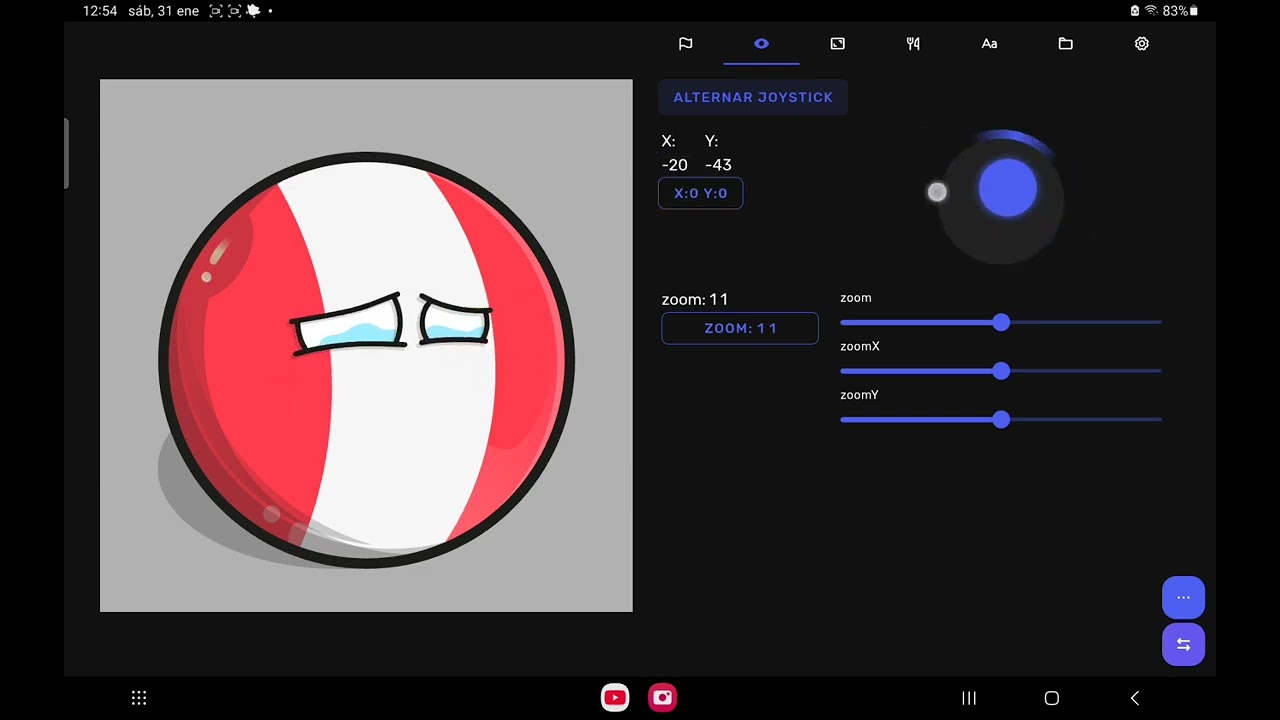1280x720 pixels.
Task: Click the zoomX label text
Action: (x=860, y=346)
